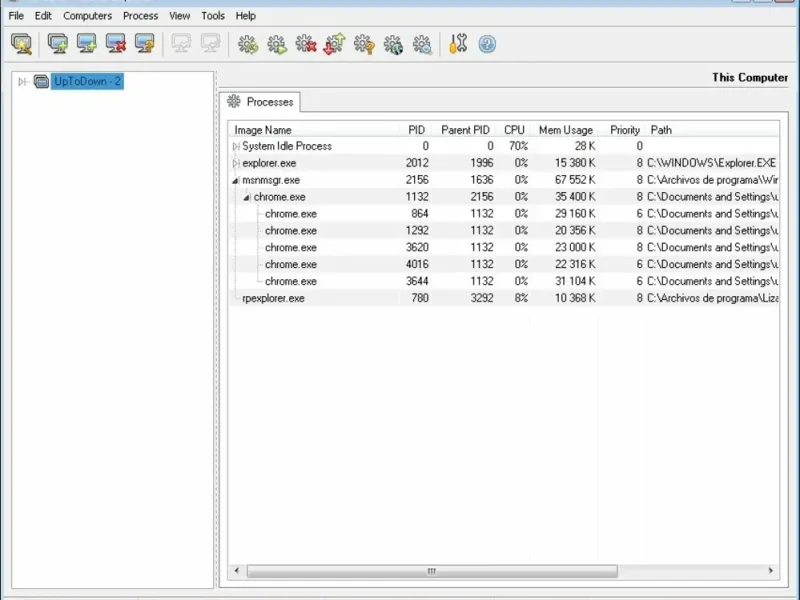Click the refresh processes gear icon
The image size is (800, 600).
pyautogui.click(x=248, y=44)
